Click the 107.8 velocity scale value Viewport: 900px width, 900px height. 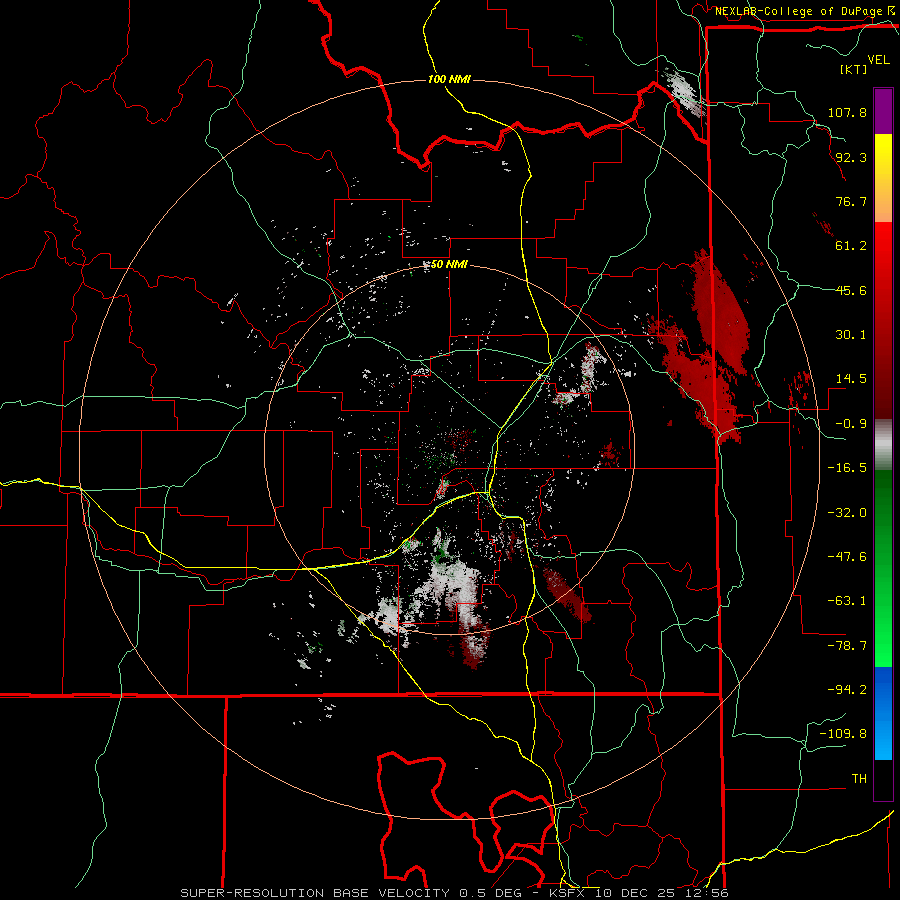click(847, 112)
